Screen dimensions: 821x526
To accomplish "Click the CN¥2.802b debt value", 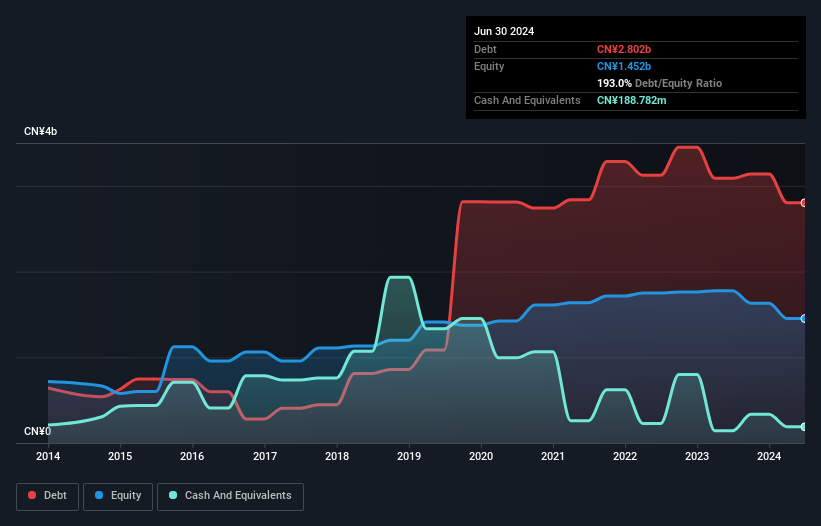I will click(x=624, y=49).
